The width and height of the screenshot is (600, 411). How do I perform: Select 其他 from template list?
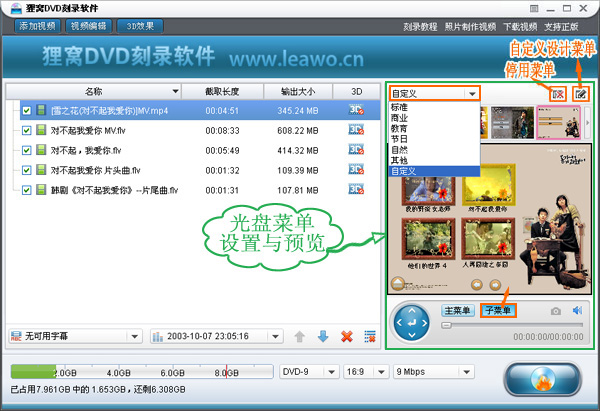pos(434,161)
